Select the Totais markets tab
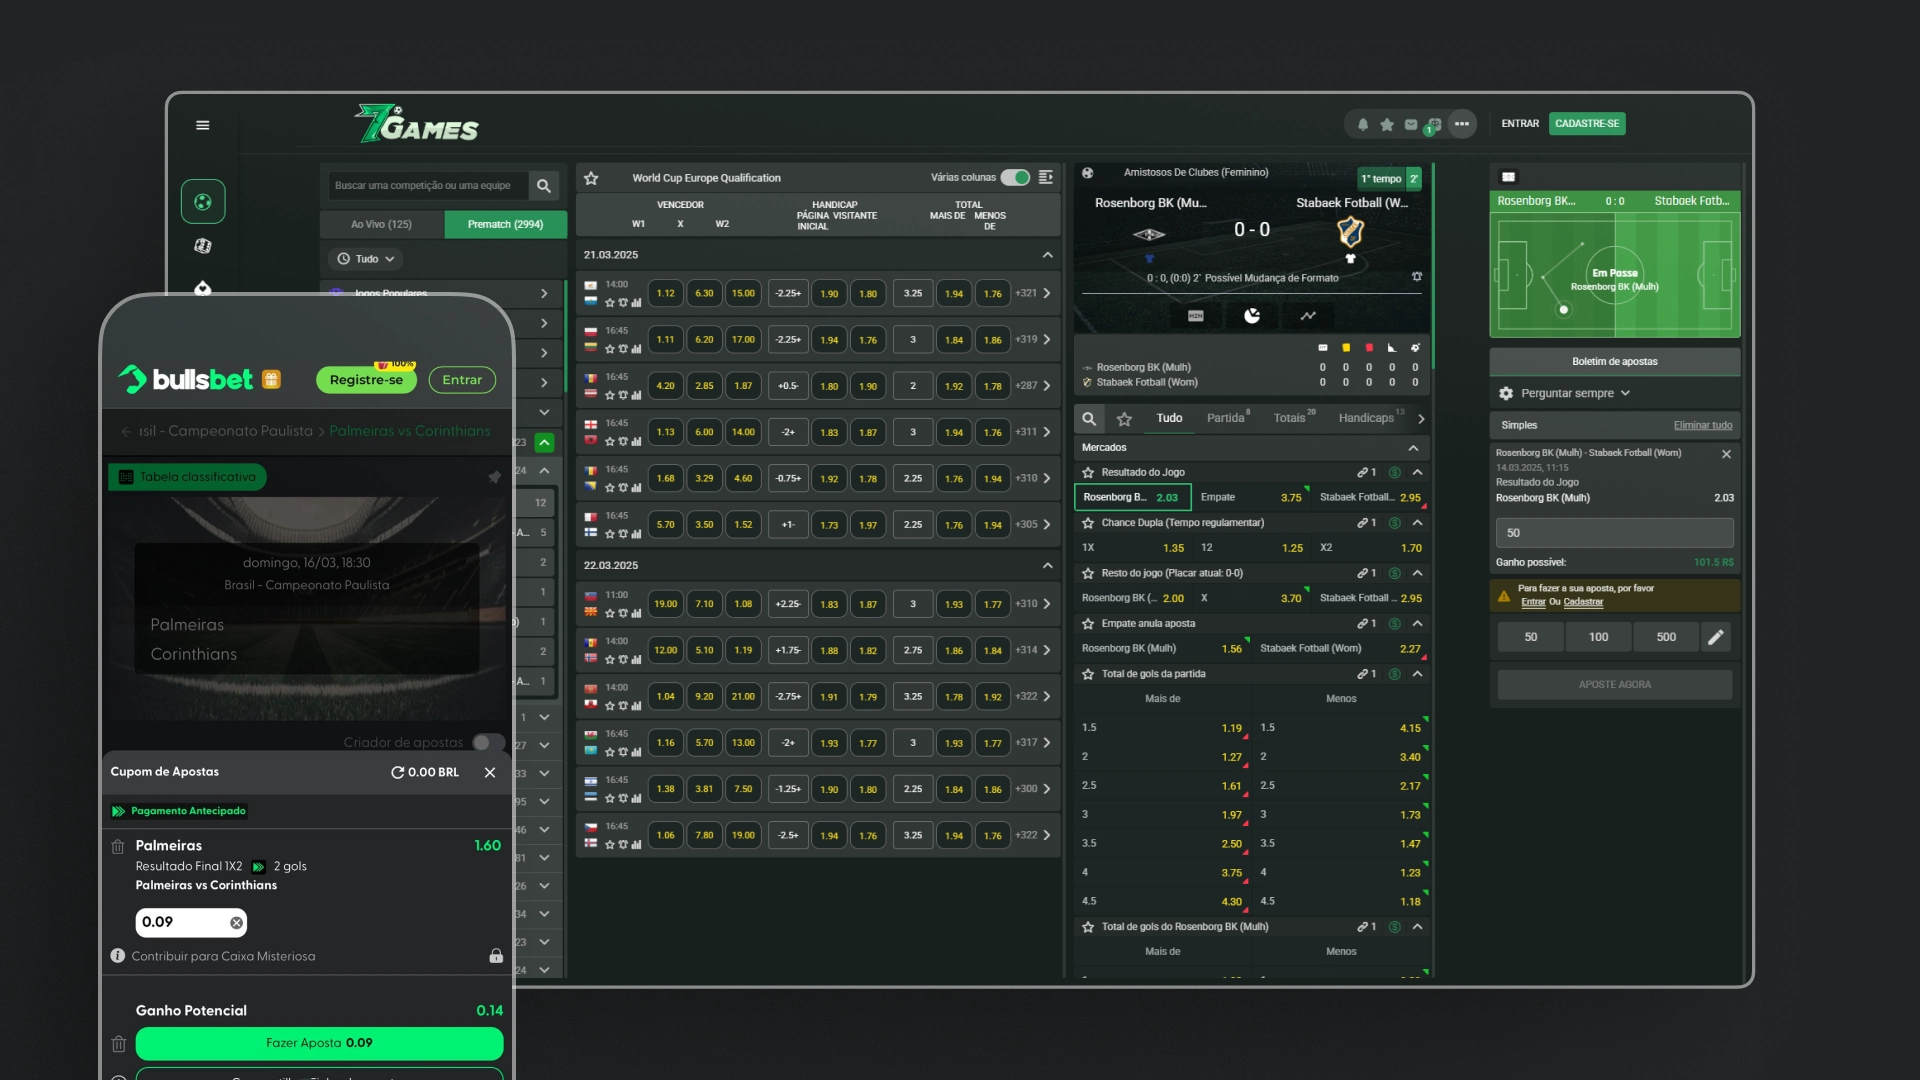1920x1080 pixels. 1293,418
